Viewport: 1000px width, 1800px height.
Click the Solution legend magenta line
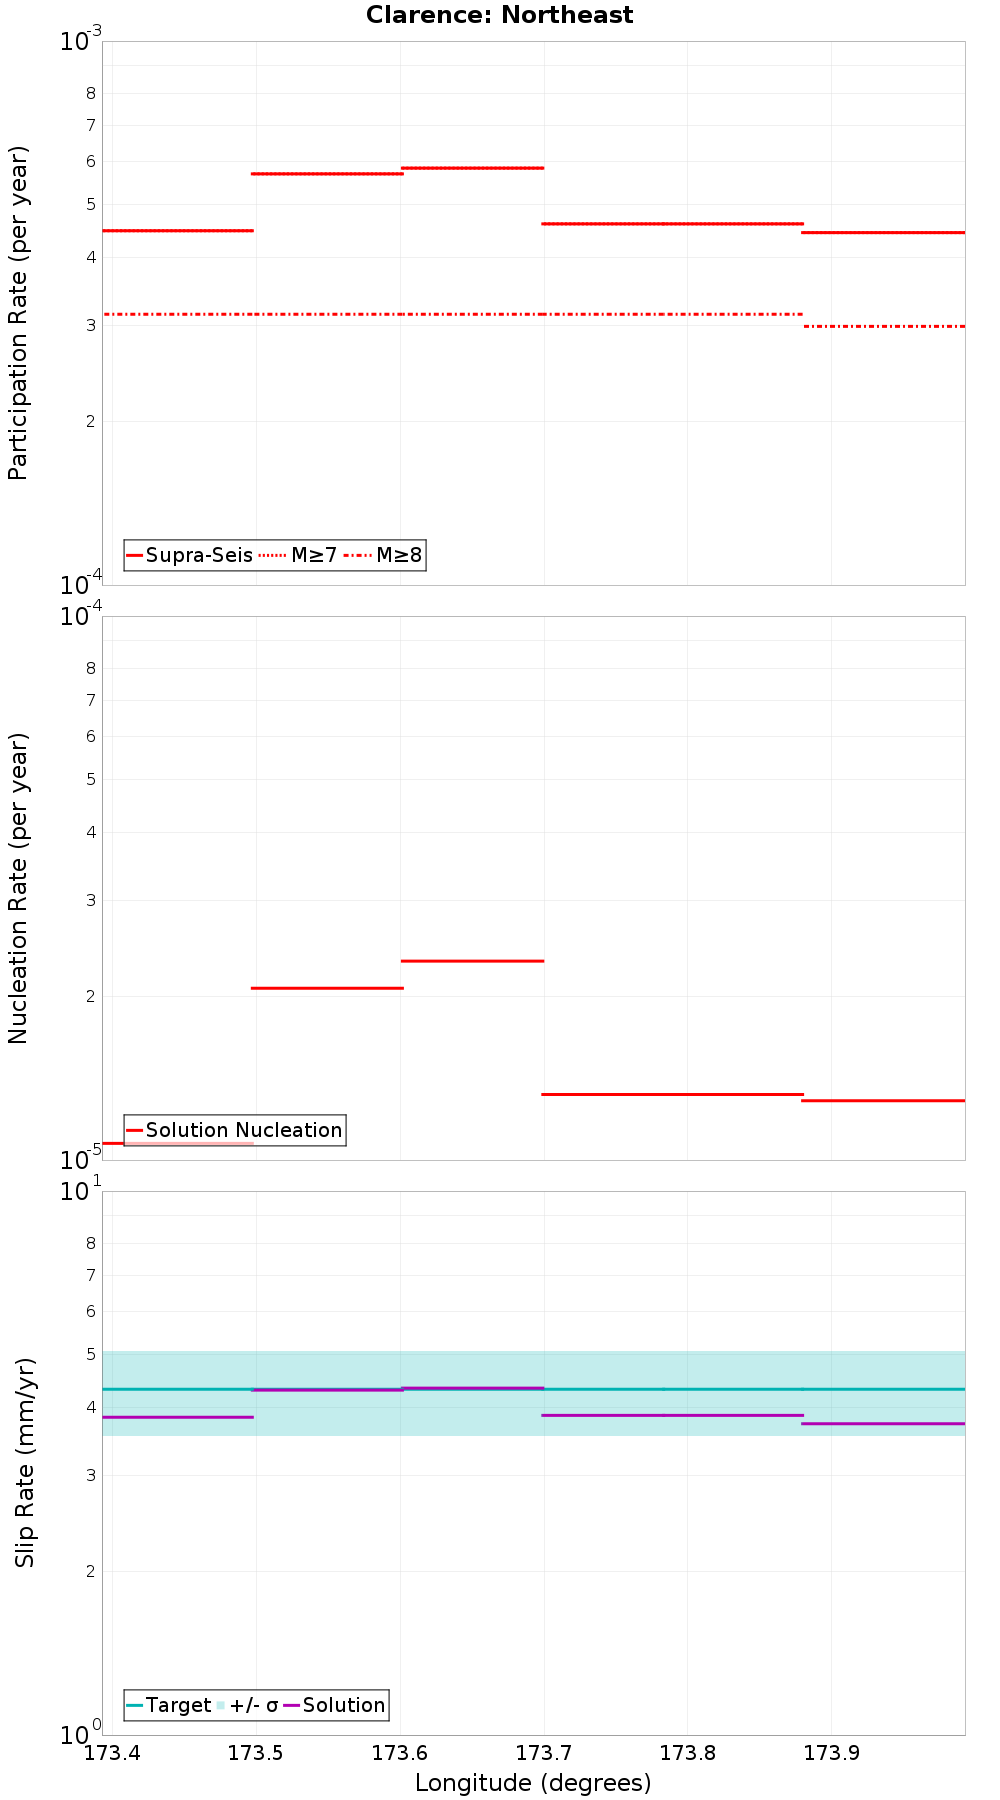(x=292, y=1705)
